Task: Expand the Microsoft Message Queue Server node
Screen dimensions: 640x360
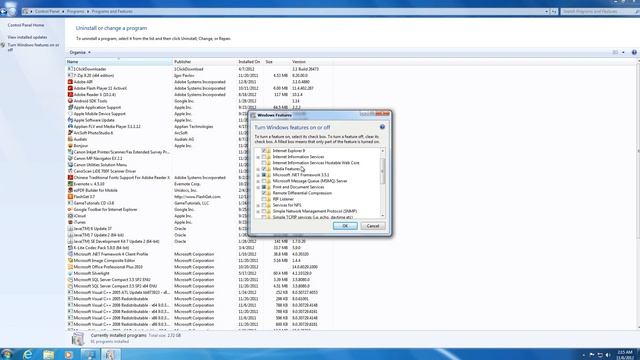Action: pyautogui.click(x=258, y=181)
